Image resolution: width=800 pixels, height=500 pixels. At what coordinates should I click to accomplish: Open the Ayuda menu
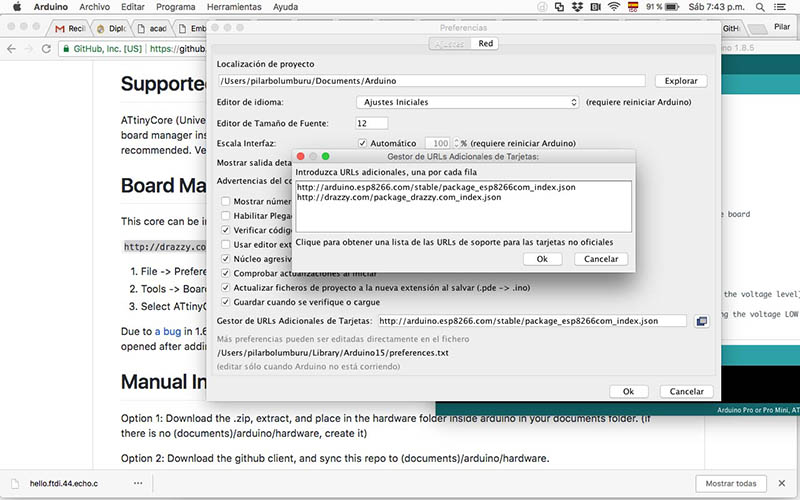tap(285, 7)
